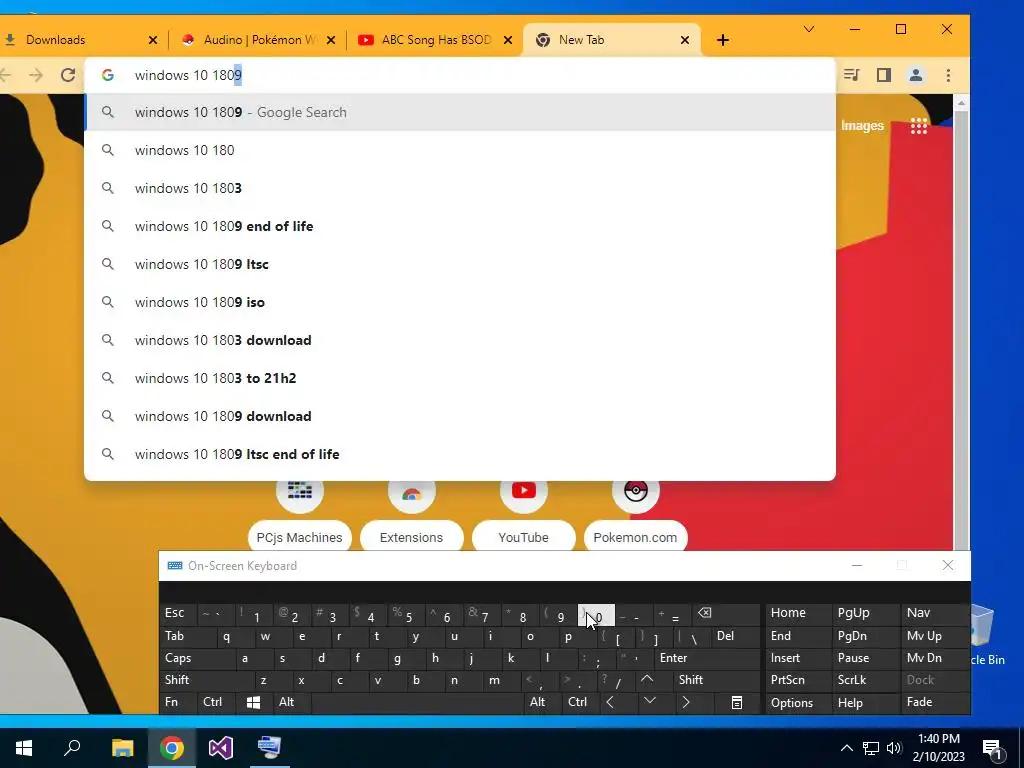
Task: Toggle left Alt key on On-Screen Keyboard
Action: coord(287,702)
